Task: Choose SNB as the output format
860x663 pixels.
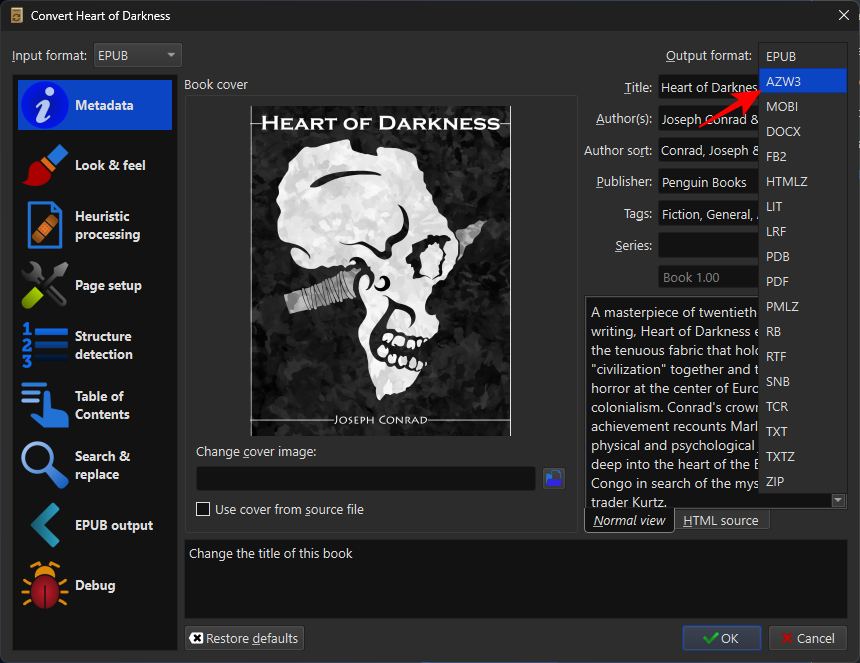Action: pyautogui.click(x=803, y=382)
